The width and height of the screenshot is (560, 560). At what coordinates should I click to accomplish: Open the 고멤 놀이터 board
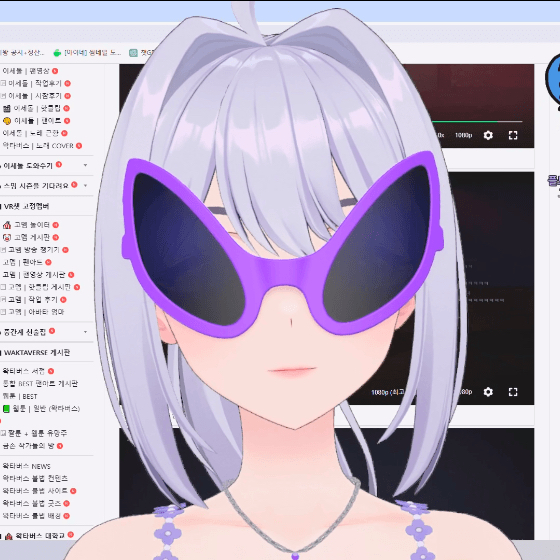(x=31, y=225)
